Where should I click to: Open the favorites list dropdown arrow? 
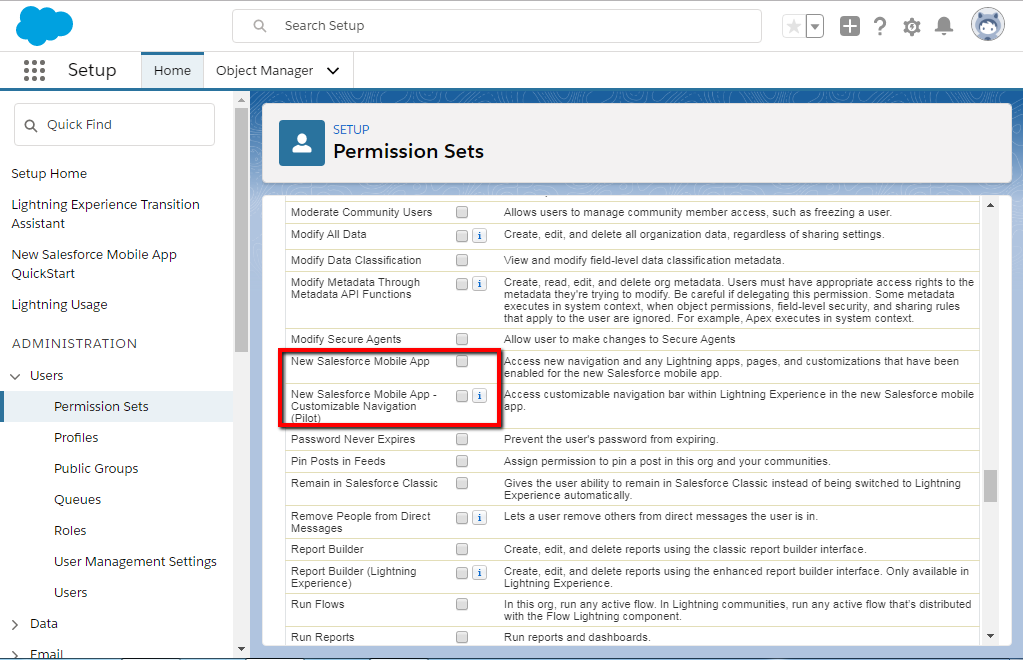[815, 27]
